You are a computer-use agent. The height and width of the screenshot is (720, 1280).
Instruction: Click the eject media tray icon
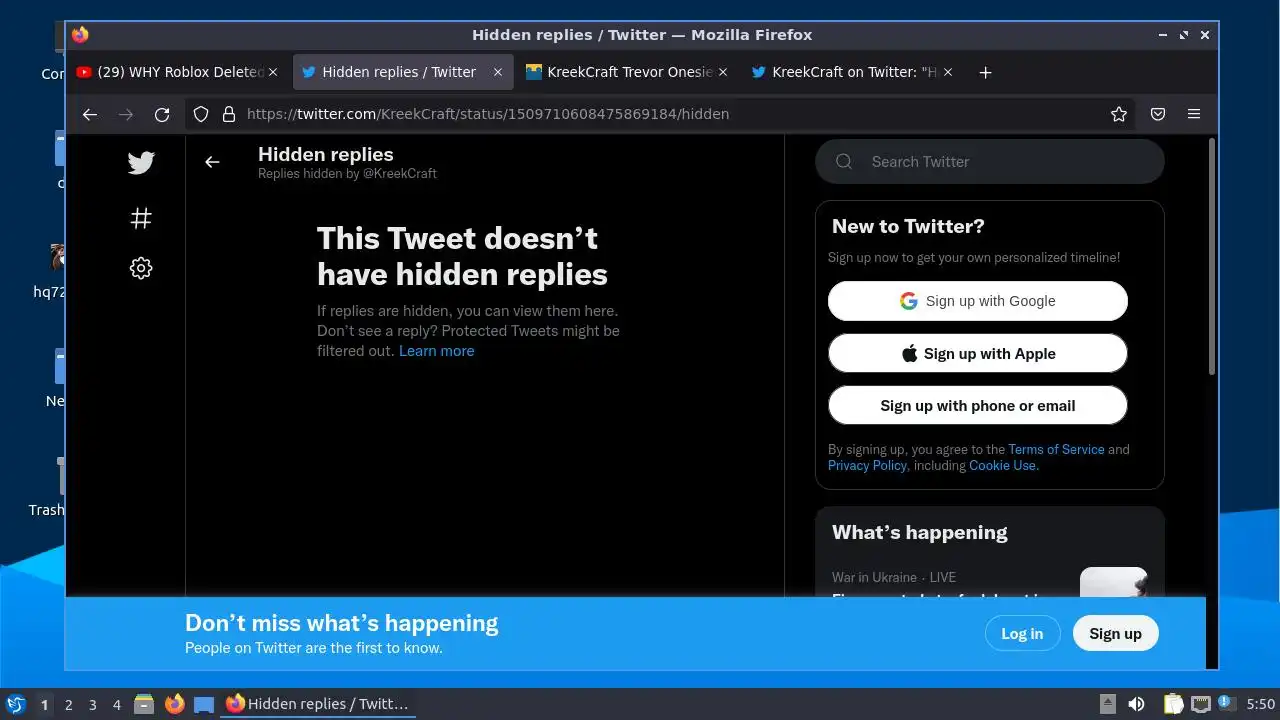click(1107, 704)
